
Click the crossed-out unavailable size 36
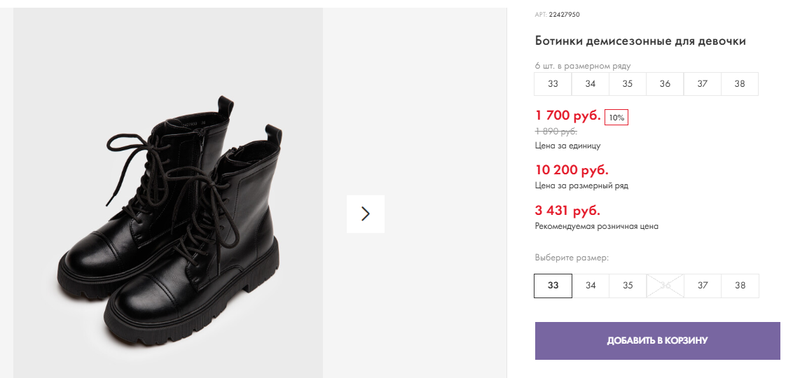click(x=665, y=286)
